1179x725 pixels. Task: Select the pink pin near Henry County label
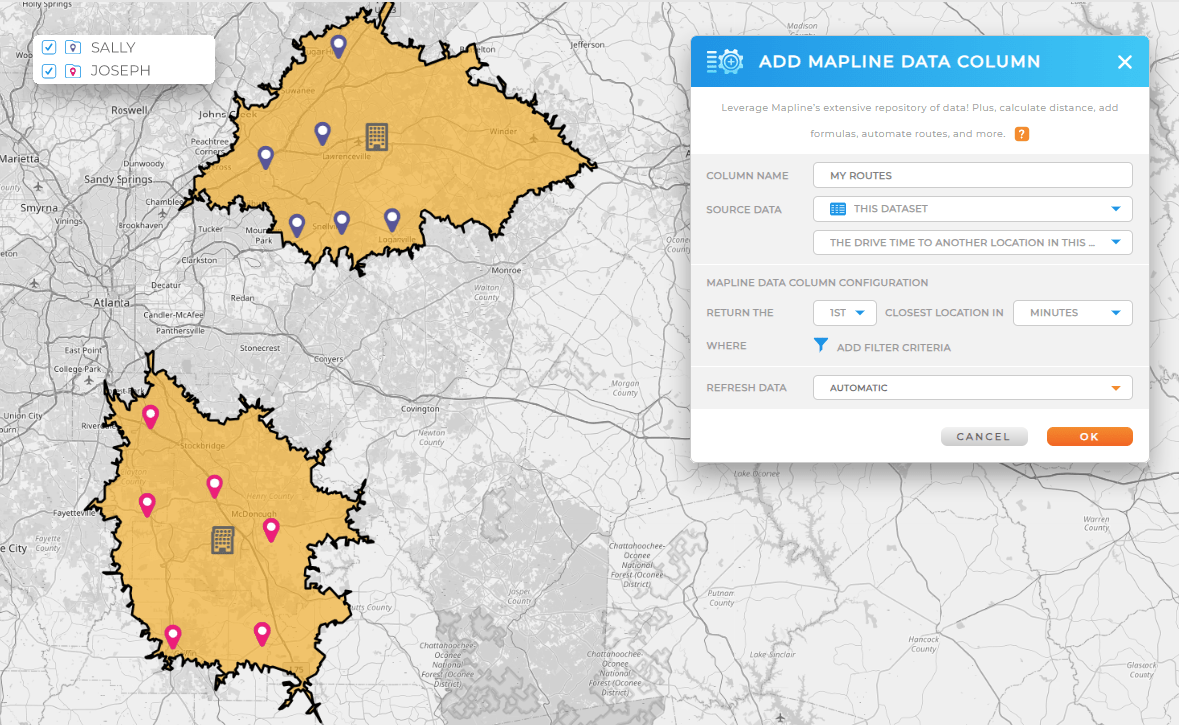tap(214, 486)
